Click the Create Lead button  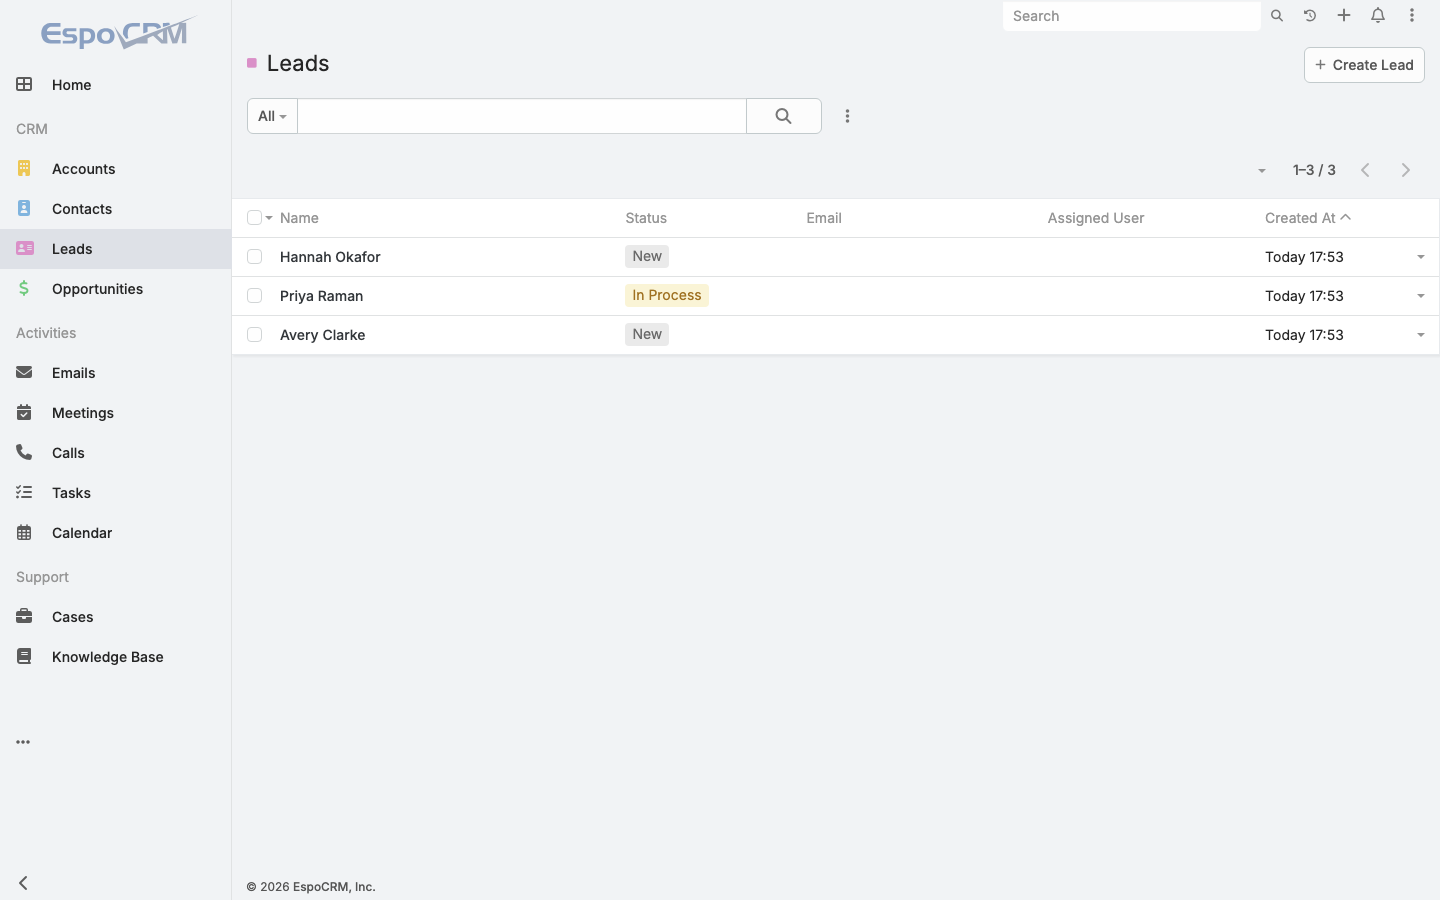(x=1364, y=65)
